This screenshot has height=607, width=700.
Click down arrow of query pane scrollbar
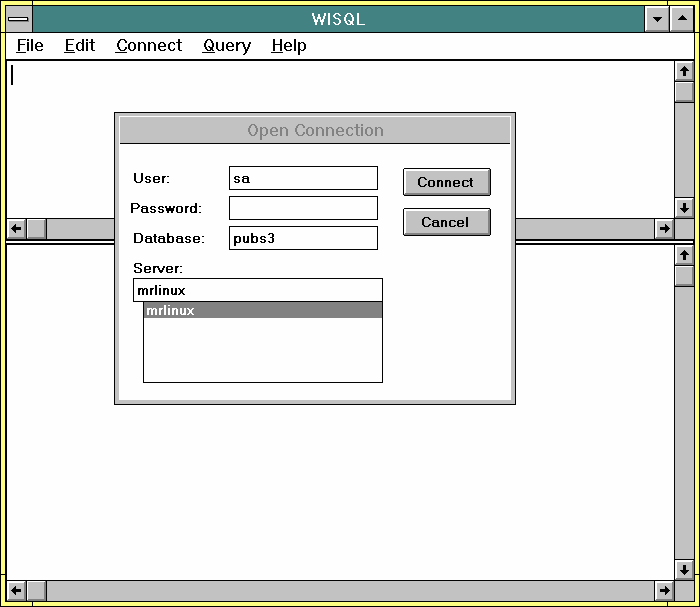coord(684,208)
